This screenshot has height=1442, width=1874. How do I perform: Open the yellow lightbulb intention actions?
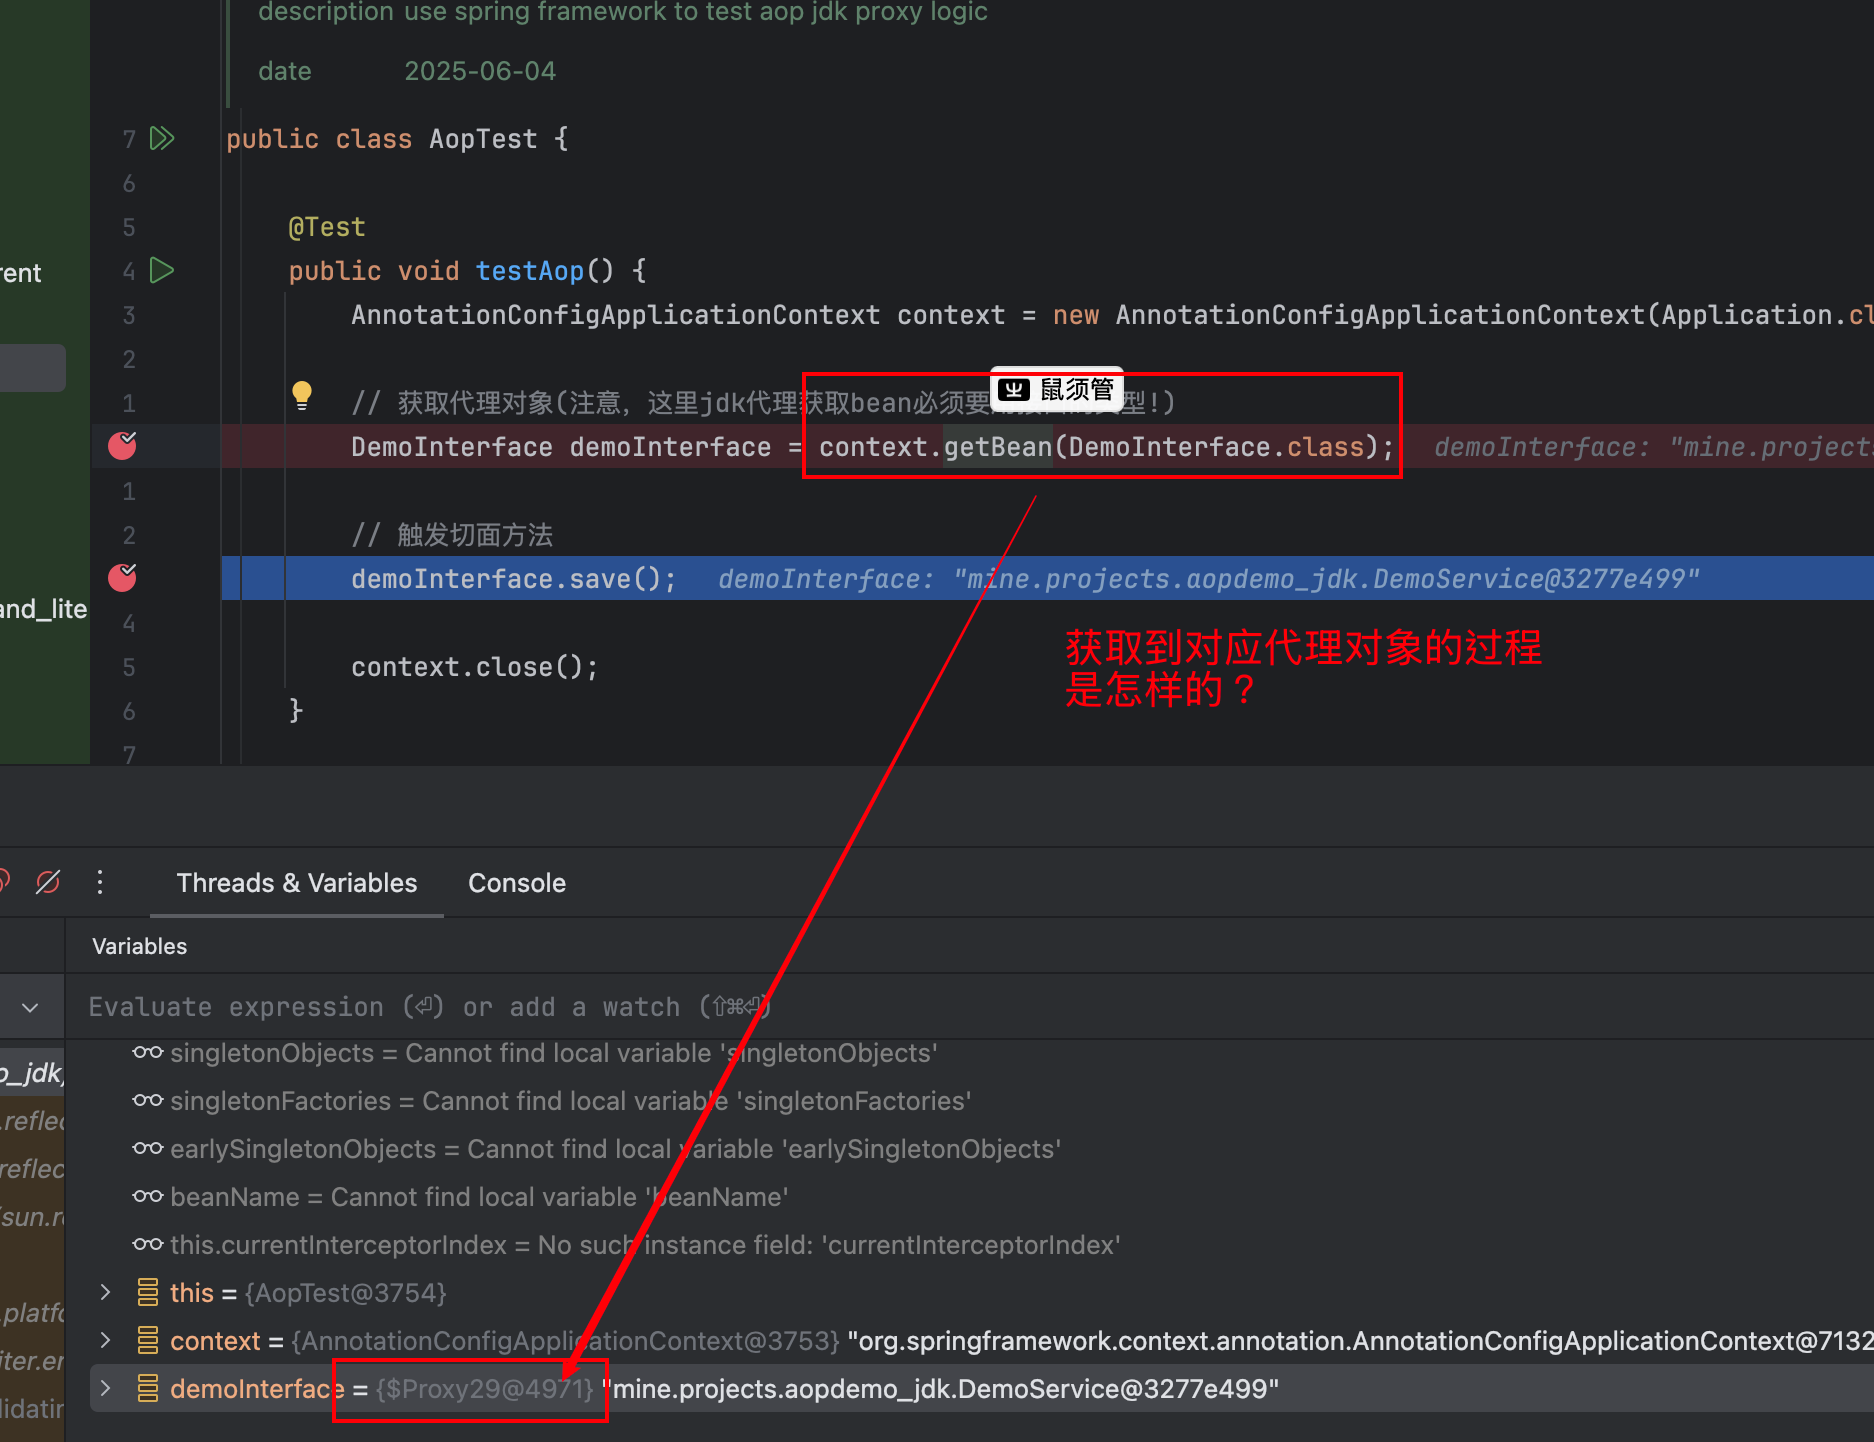coord(301,395)
